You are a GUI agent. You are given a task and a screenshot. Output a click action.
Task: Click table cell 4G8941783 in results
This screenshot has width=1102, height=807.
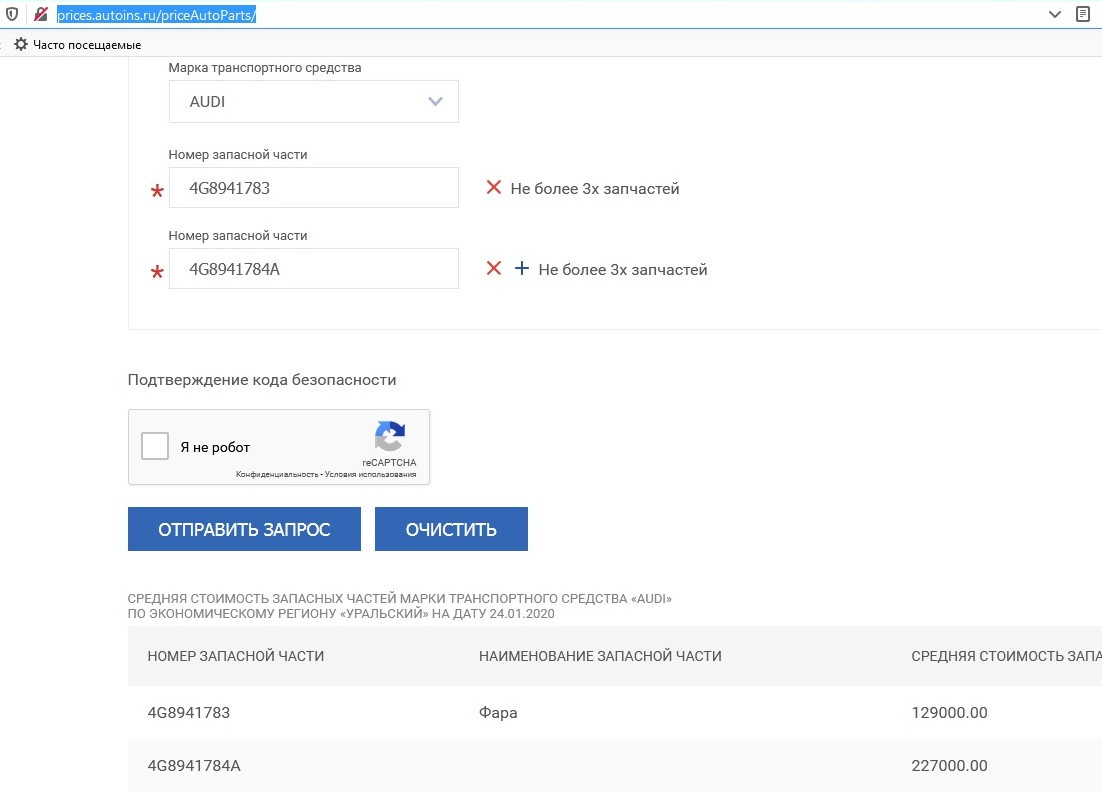[188, 713]
